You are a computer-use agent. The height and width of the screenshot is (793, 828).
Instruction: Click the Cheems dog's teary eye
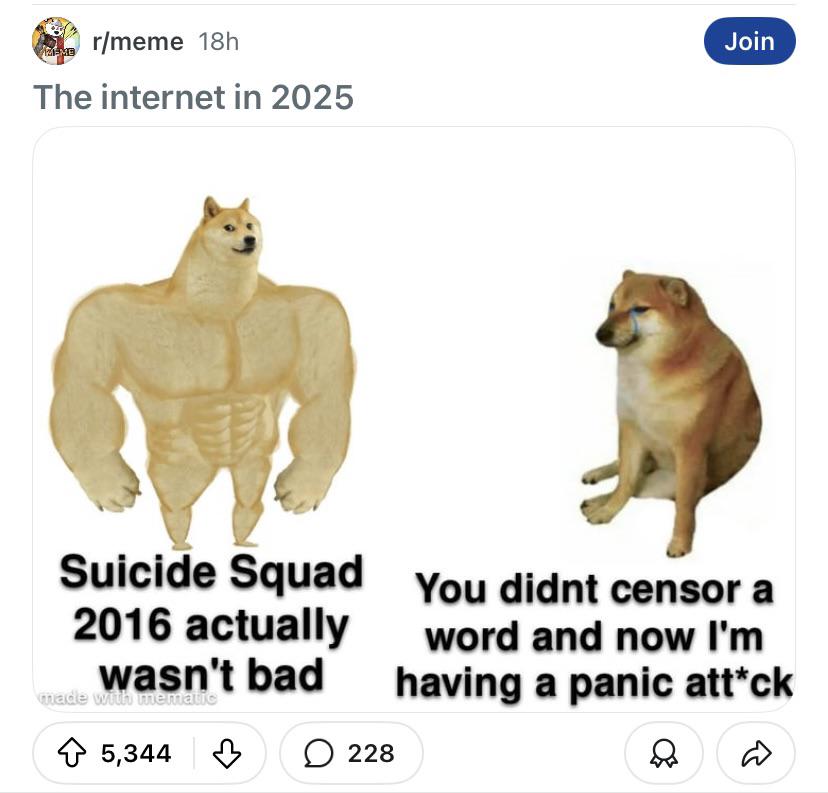coord(637,310)
